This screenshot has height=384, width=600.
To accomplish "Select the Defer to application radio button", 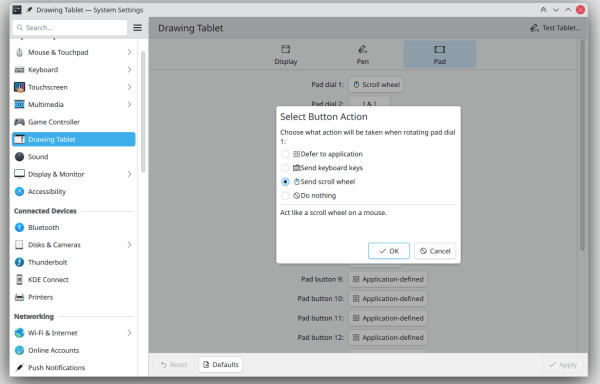I will pyautogui.click(x=285, y=154).
